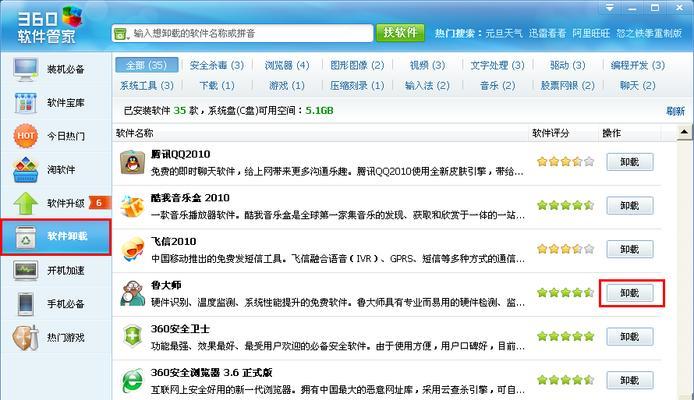
Task: Click the title 360安全浏览器 3.6 正式版
Action: point(212,373)
